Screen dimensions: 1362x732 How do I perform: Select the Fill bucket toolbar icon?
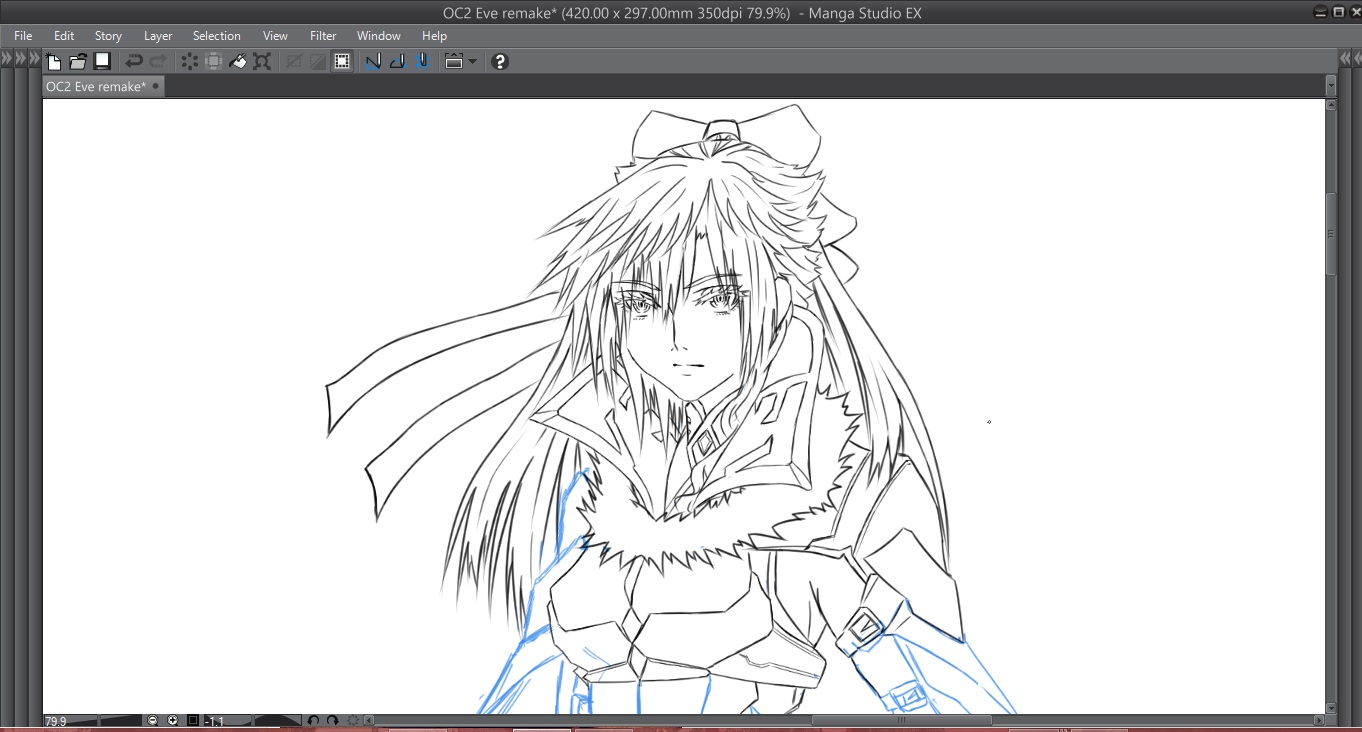tap(237, 62)
